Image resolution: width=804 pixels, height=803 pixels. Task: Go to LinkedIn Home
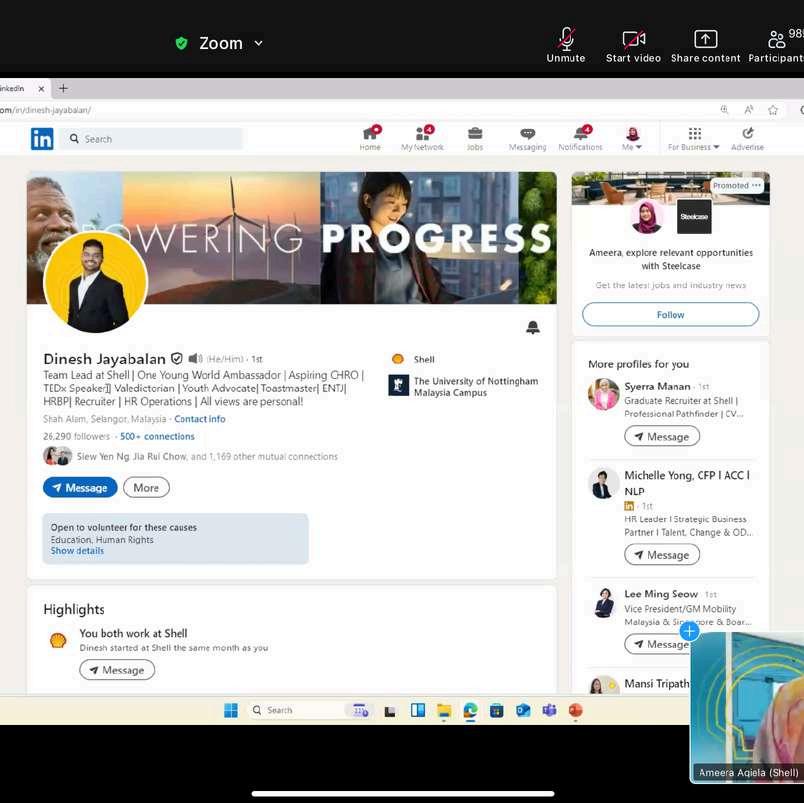(x=370, y=138)
